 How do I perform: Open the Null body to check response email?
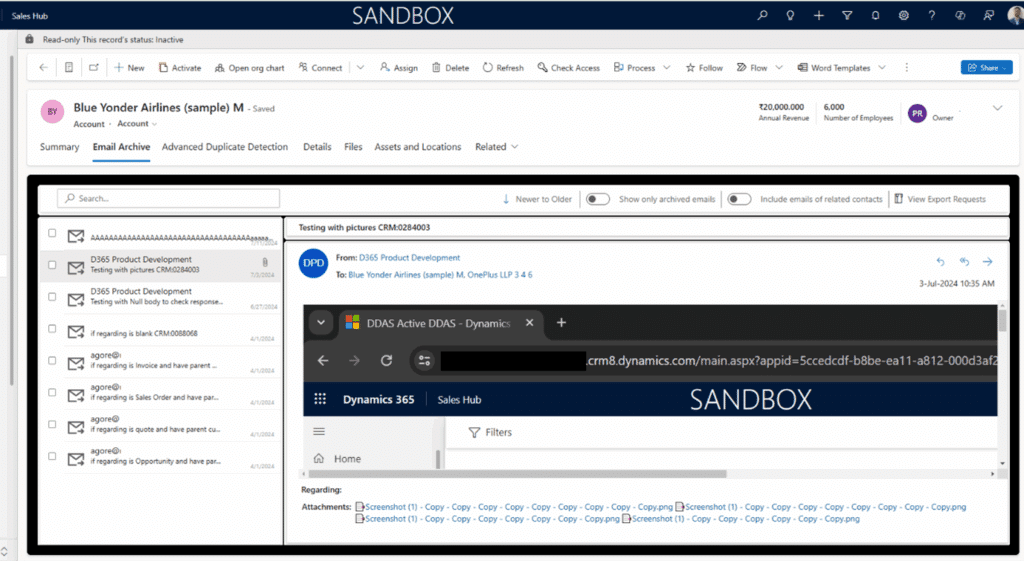(161, 297)
